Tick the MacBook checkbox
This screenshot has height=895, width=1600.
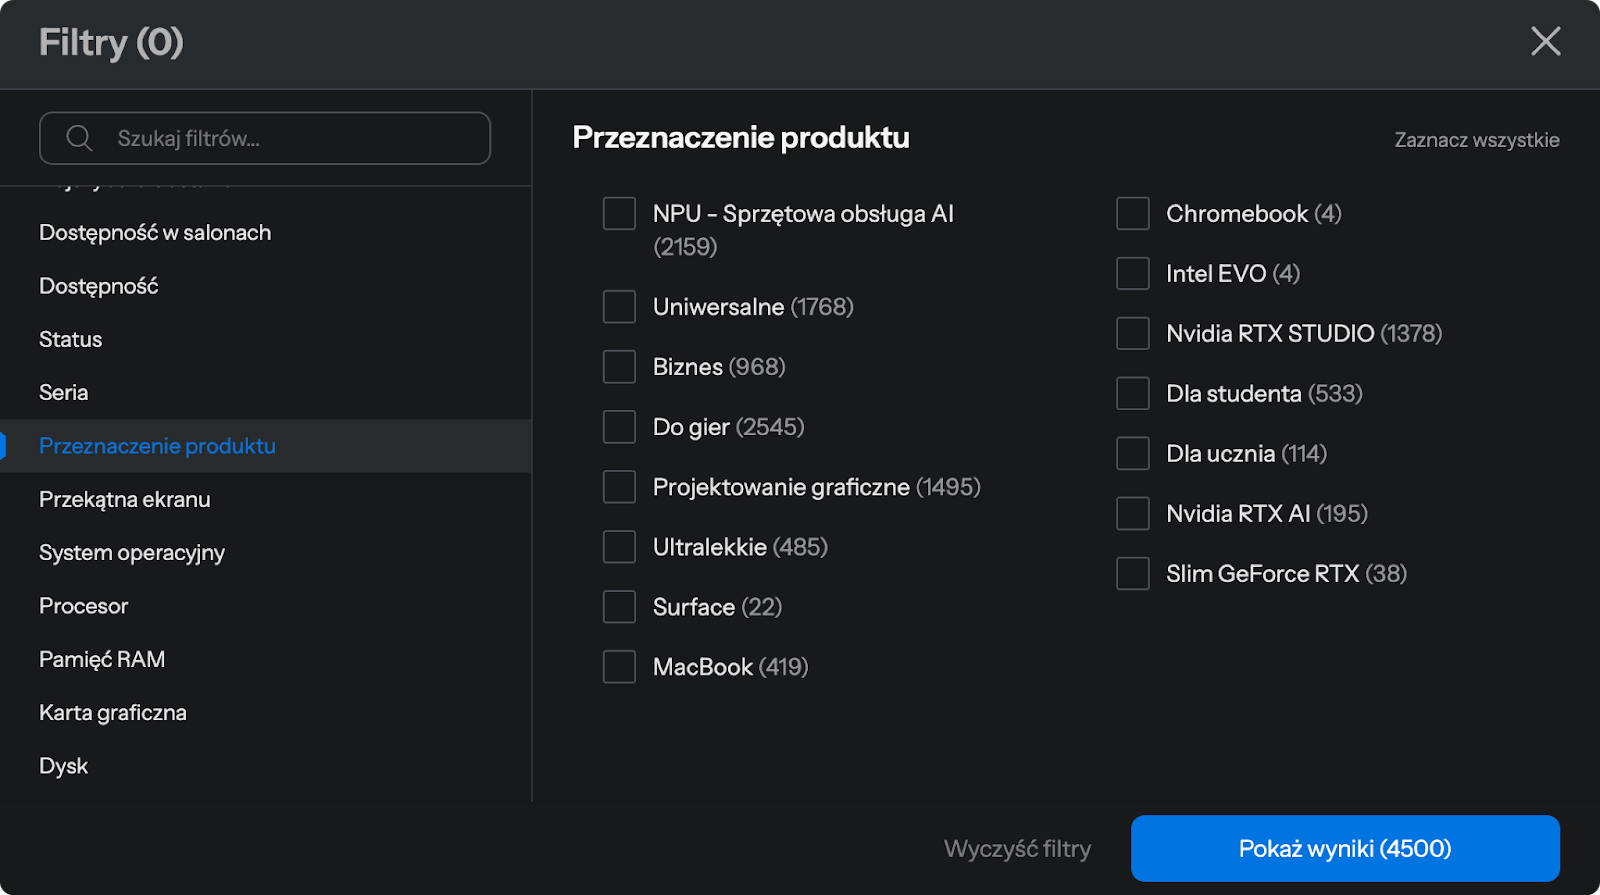pos(619,667)
